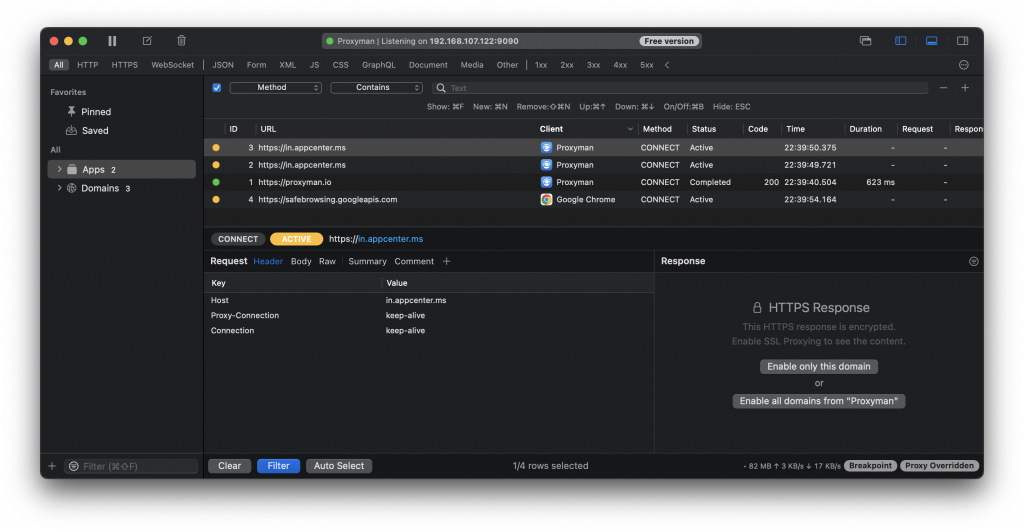This screenshot has height=532, width=1024.
Task: Toggle the right panel layout icon
Action: coord(963,40)
